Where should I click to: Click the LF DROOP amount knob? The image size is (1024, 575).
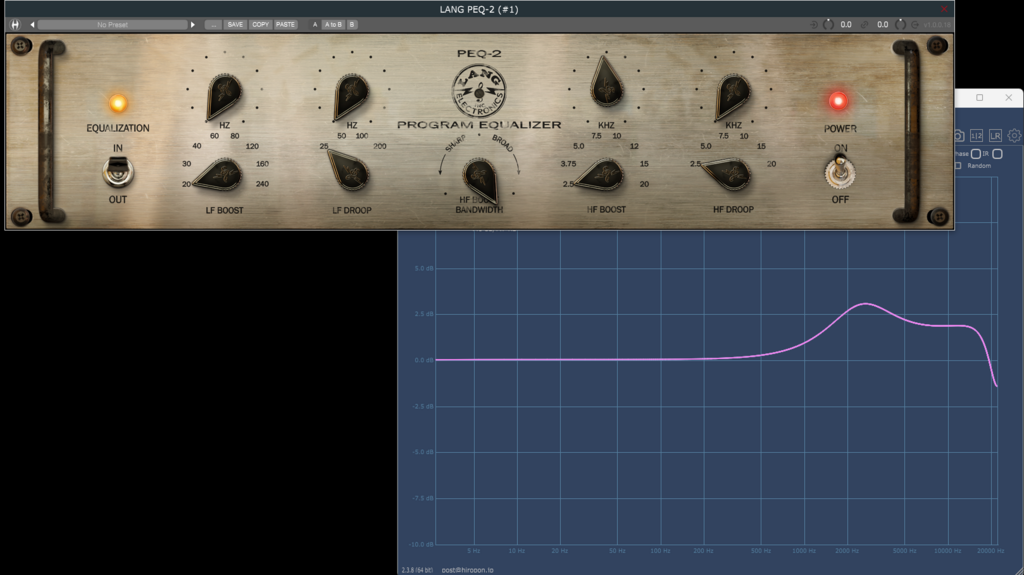(x=349, y=171)
